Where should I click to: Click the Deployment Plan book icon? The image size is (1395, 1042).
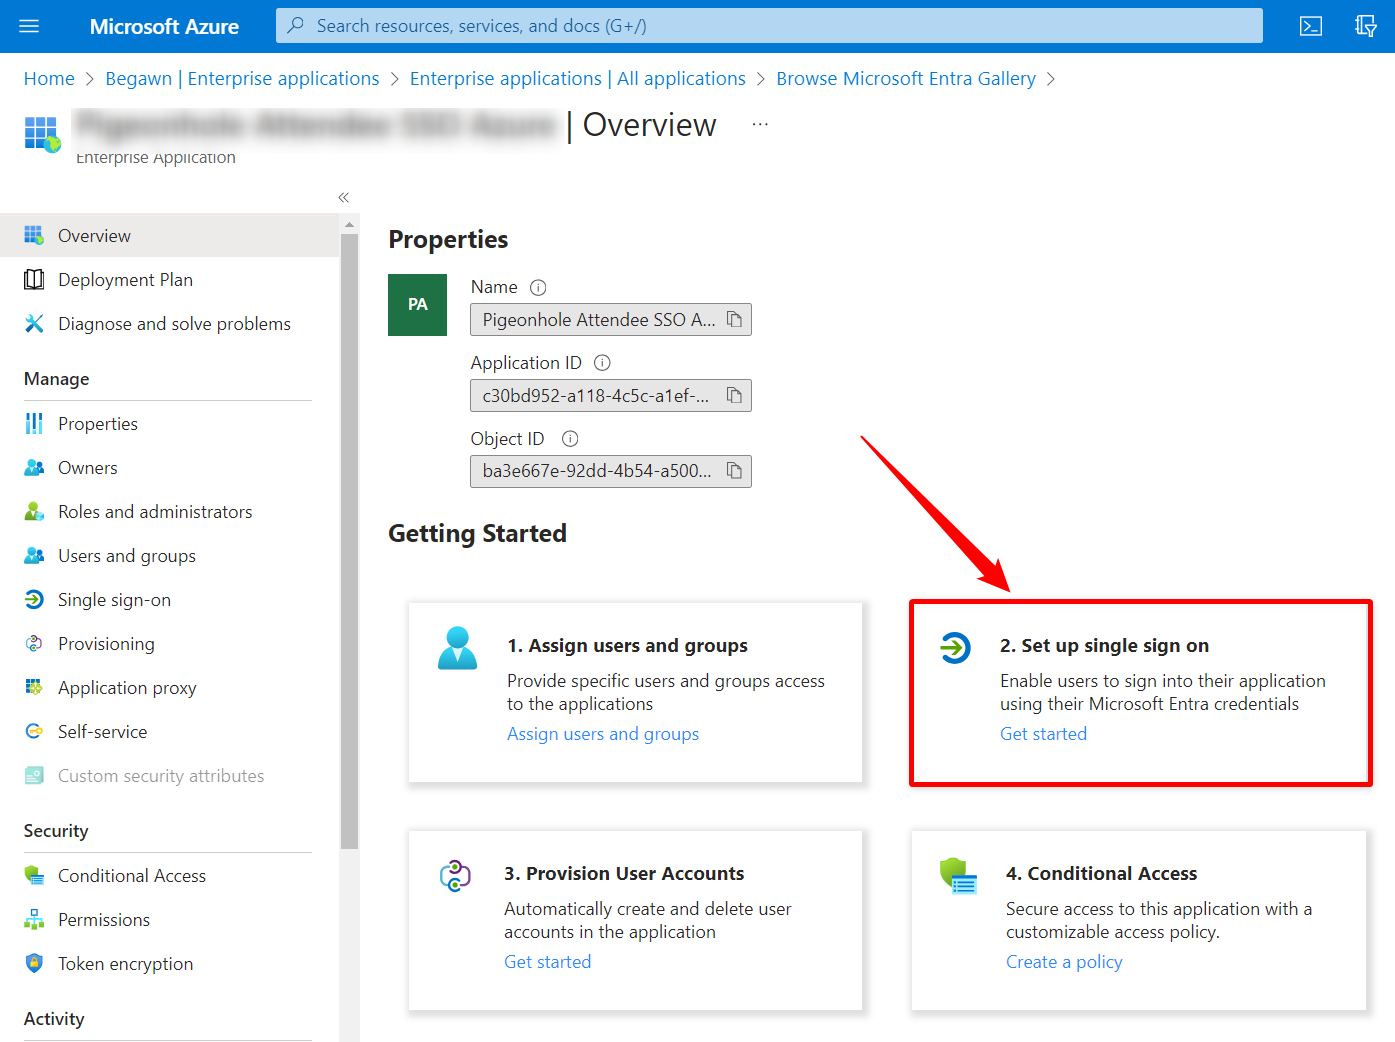(x=34, y=279)
